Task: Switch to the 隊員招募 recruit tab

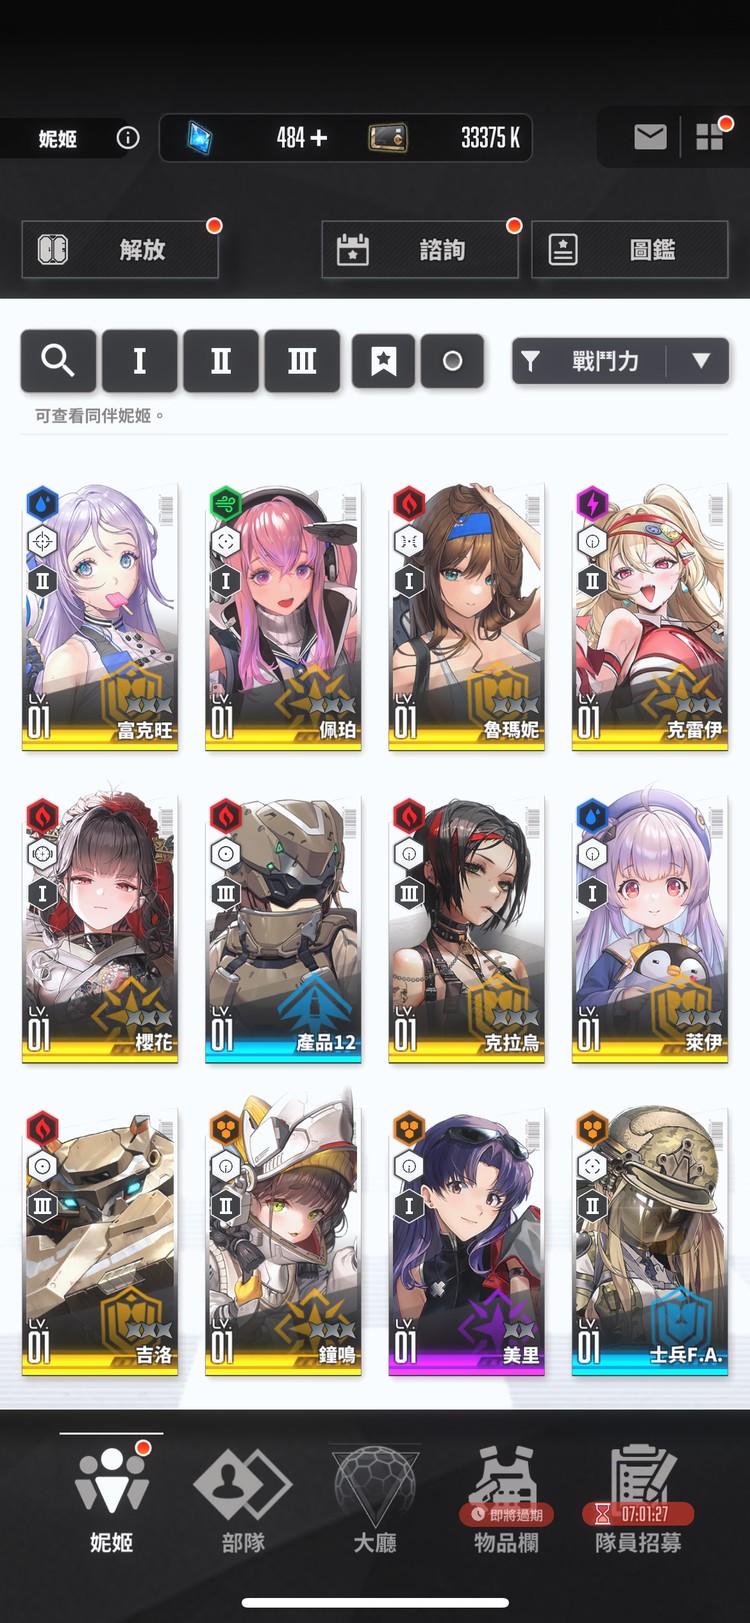Action: [638, 1496]
